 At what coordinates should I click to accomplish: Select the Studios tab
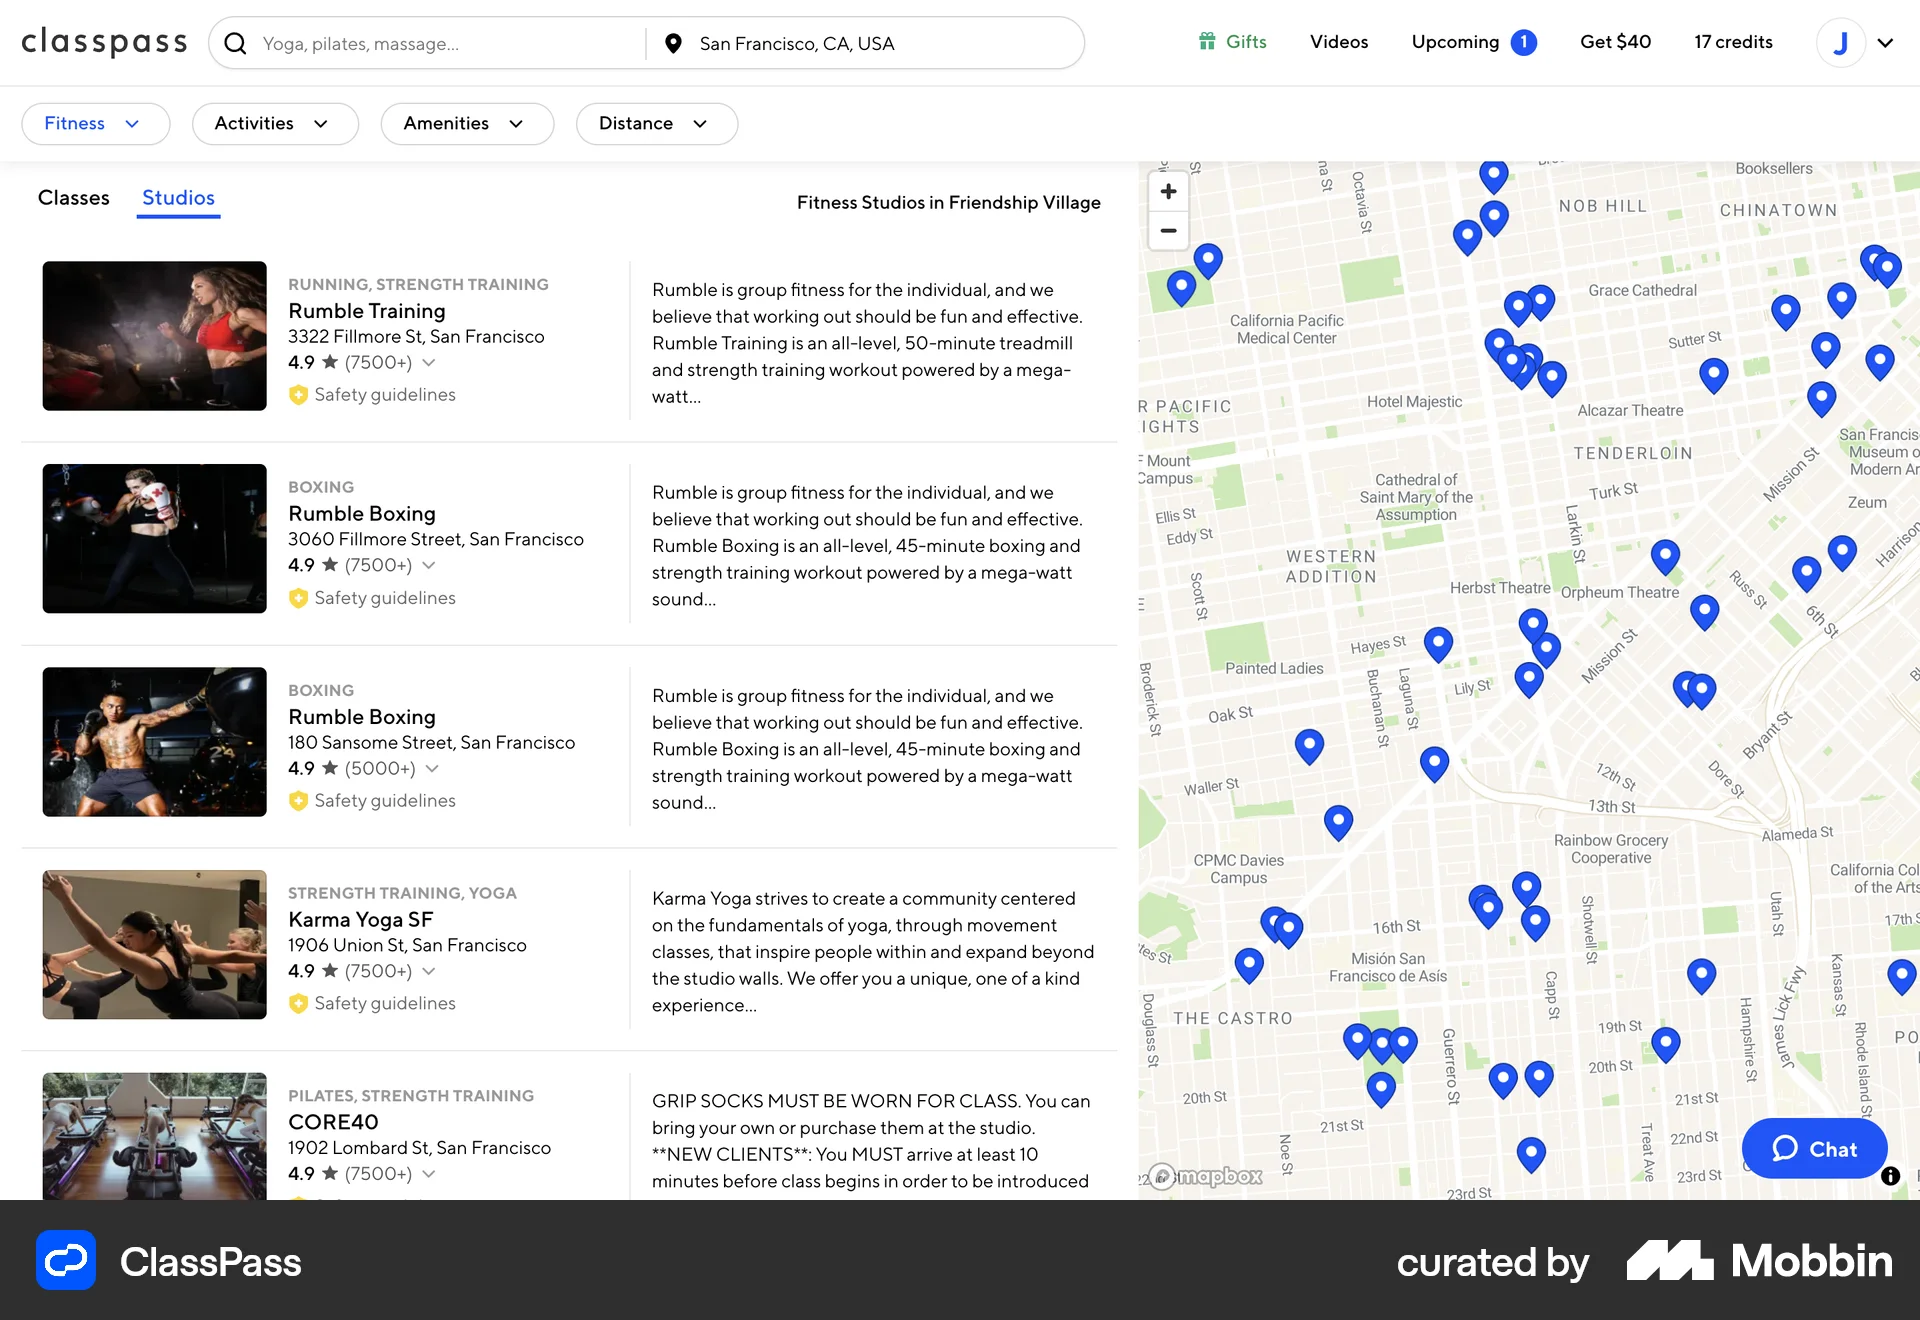pos(178,197)
